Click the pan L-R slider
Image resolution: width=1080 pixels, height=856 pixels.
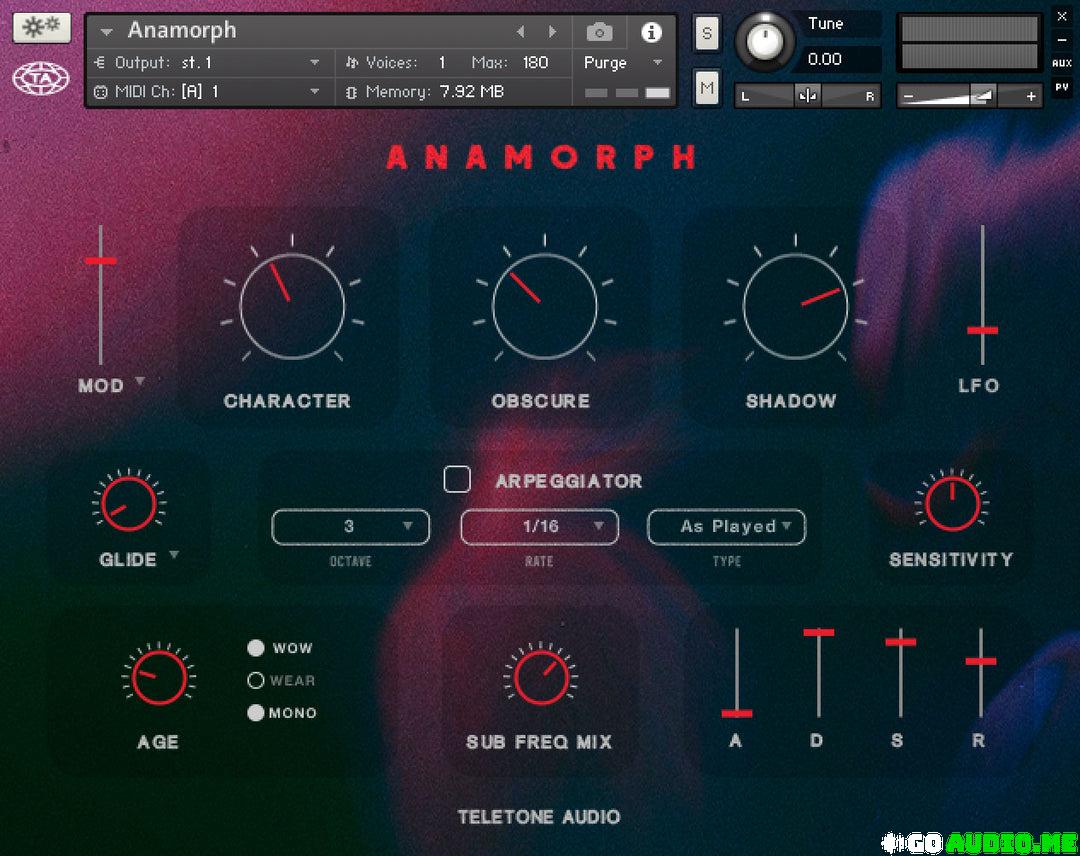[x=807, y=96]
